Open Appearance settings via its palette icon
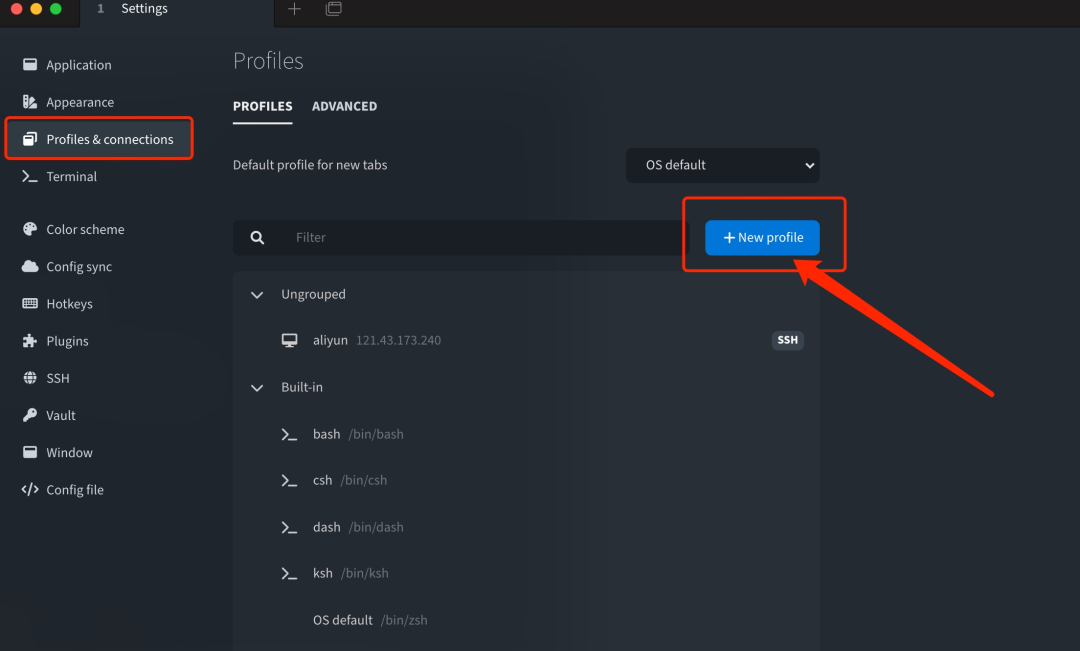The image size is (1080, 651). [30, 102]
